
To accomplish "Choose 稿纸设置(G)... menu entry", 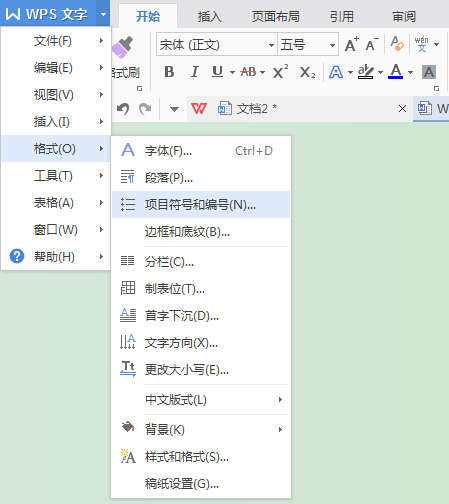I will pos(201,484).
